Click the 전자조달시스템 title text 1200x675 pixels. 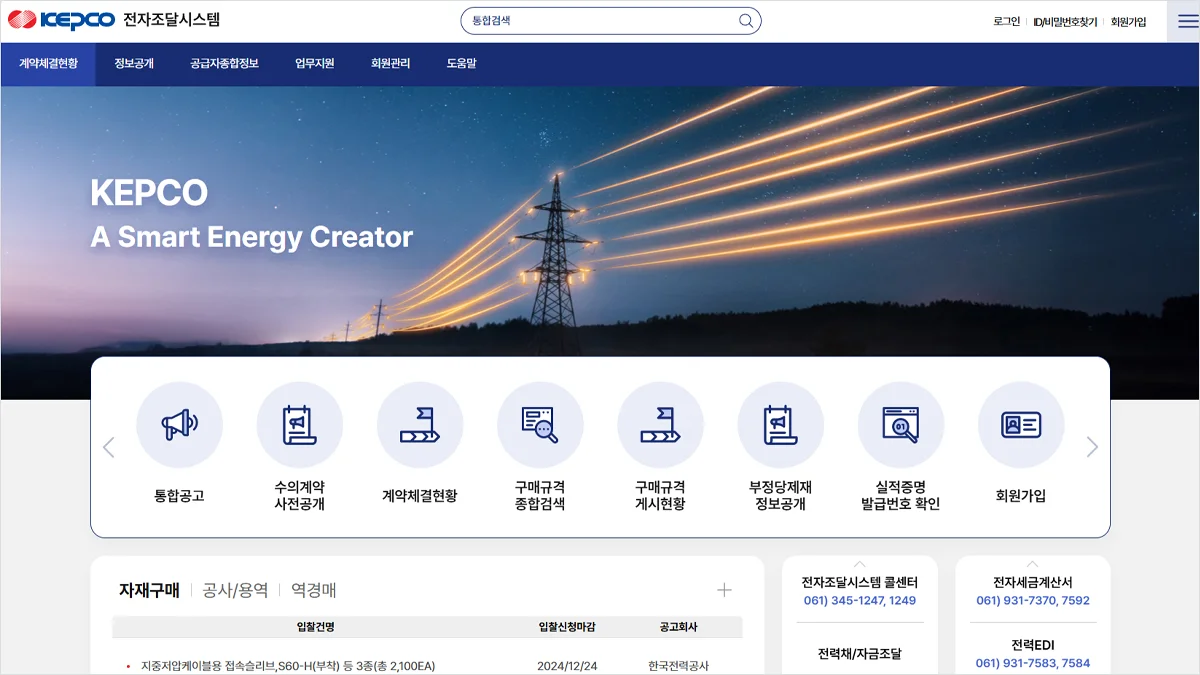point(171,20)
